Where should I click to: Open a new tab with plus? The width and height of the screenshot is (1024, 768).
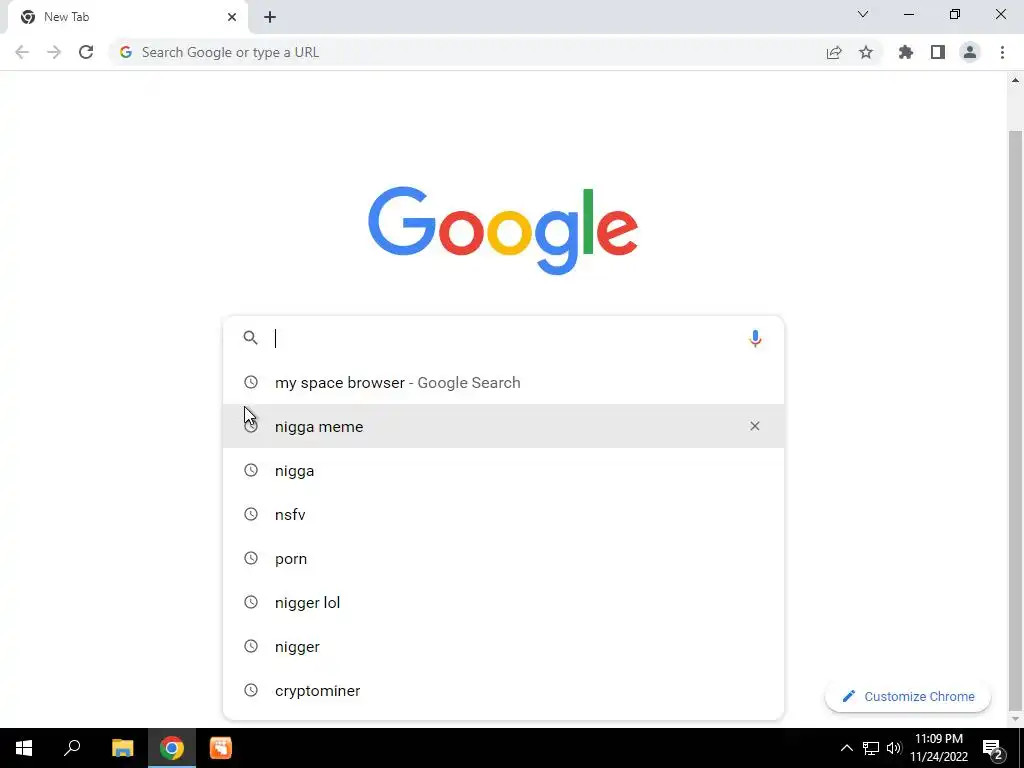pyautogui.click(x=270, y=17)
